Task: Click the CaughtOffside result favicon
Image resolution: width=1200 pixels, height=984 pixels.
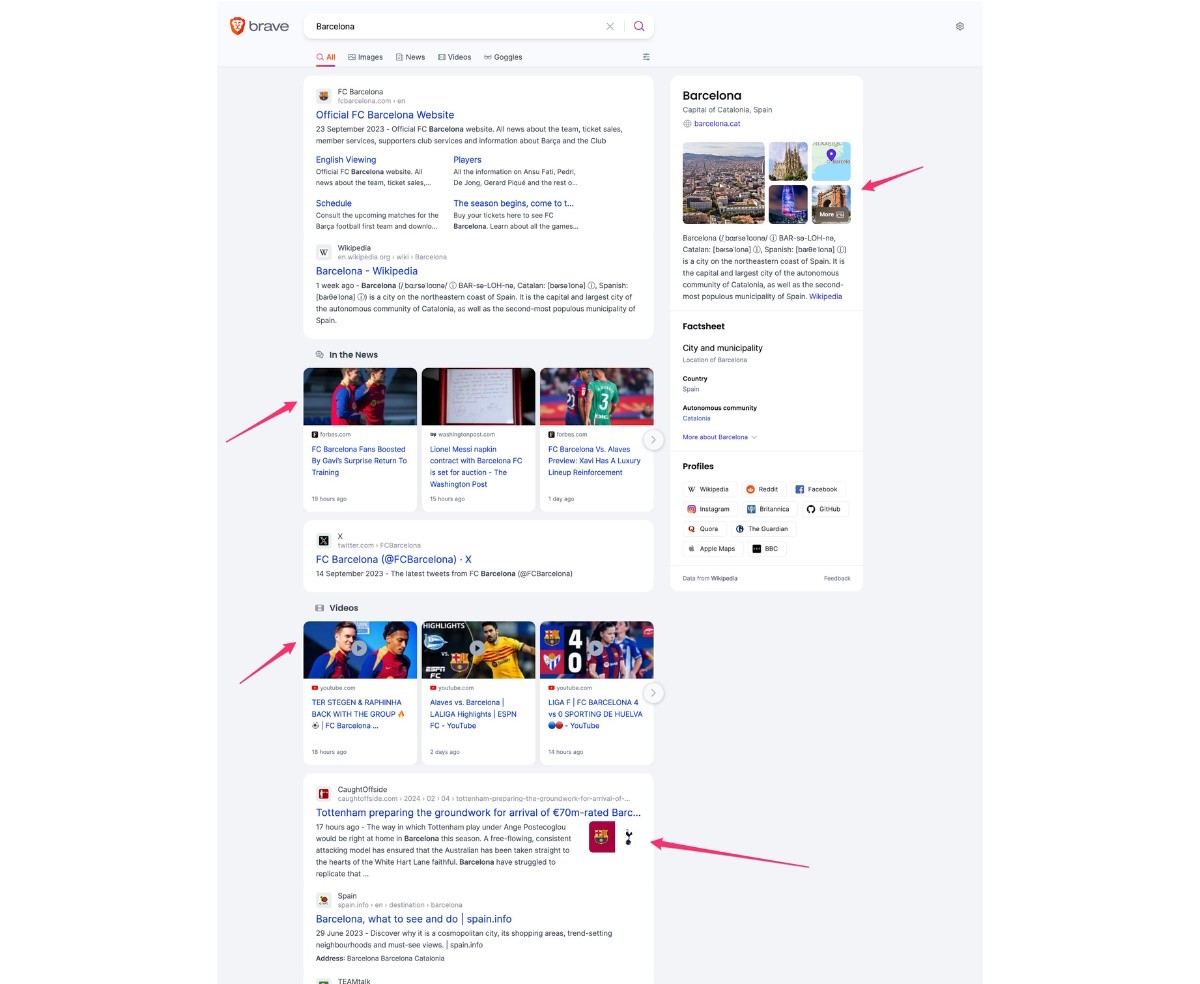Action: 323,794
